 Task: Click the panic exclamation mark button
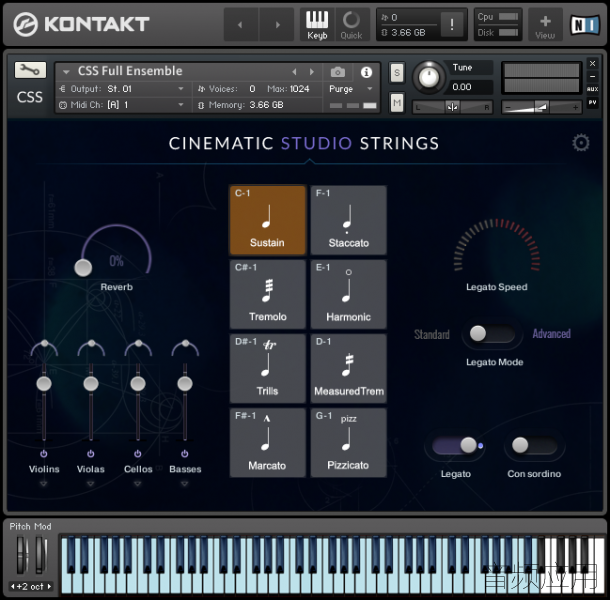click(452, 25)
